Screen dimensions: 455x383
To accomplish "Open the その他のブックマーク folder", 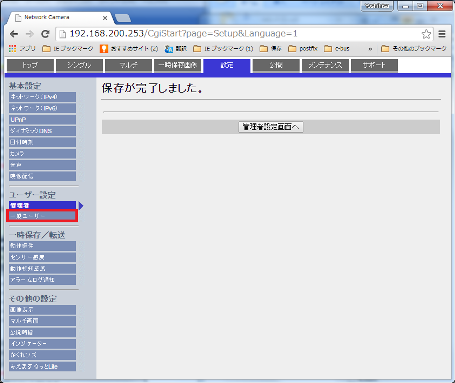I will tap(413, 49).
